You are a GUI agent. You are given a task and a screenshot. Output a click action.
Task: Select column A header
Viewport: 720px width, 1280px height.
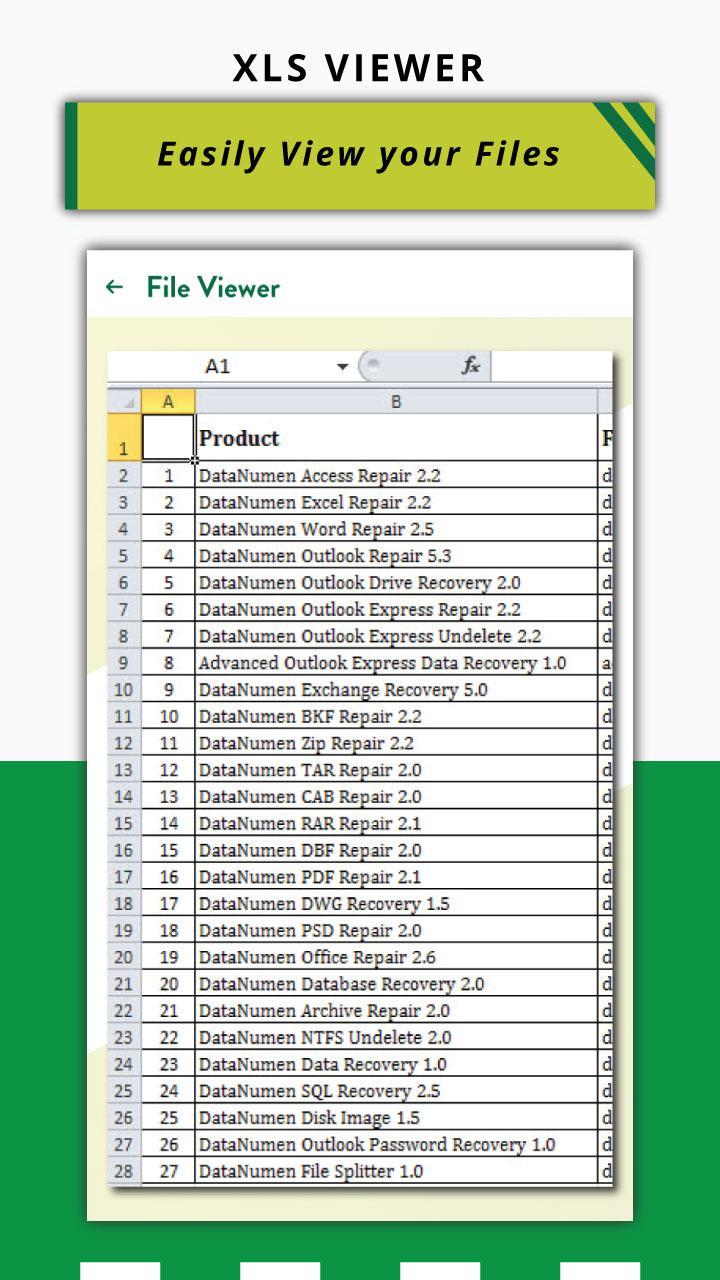168,402
